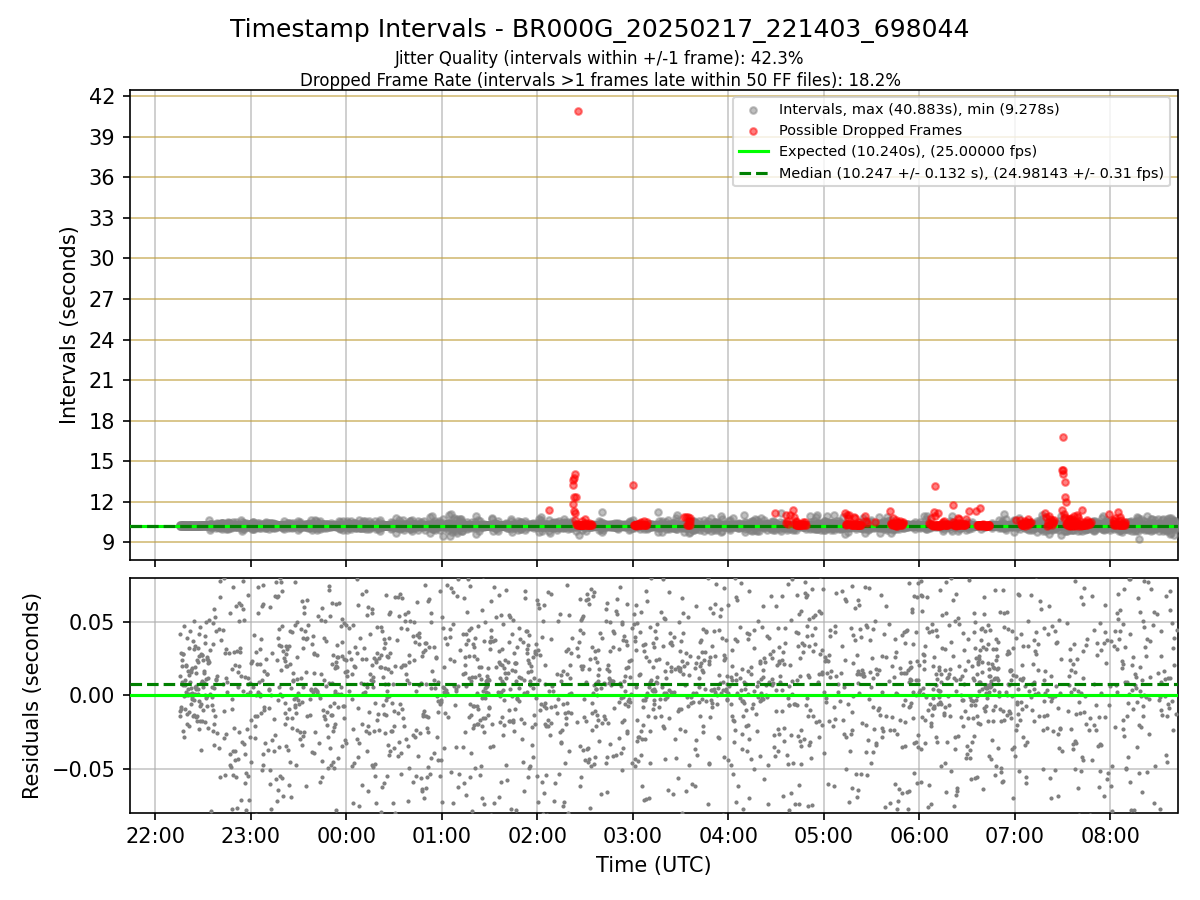Click the x-axis tick label '05:00'
The width and height of the screenshot is (1200, 900).
[823, 834]
